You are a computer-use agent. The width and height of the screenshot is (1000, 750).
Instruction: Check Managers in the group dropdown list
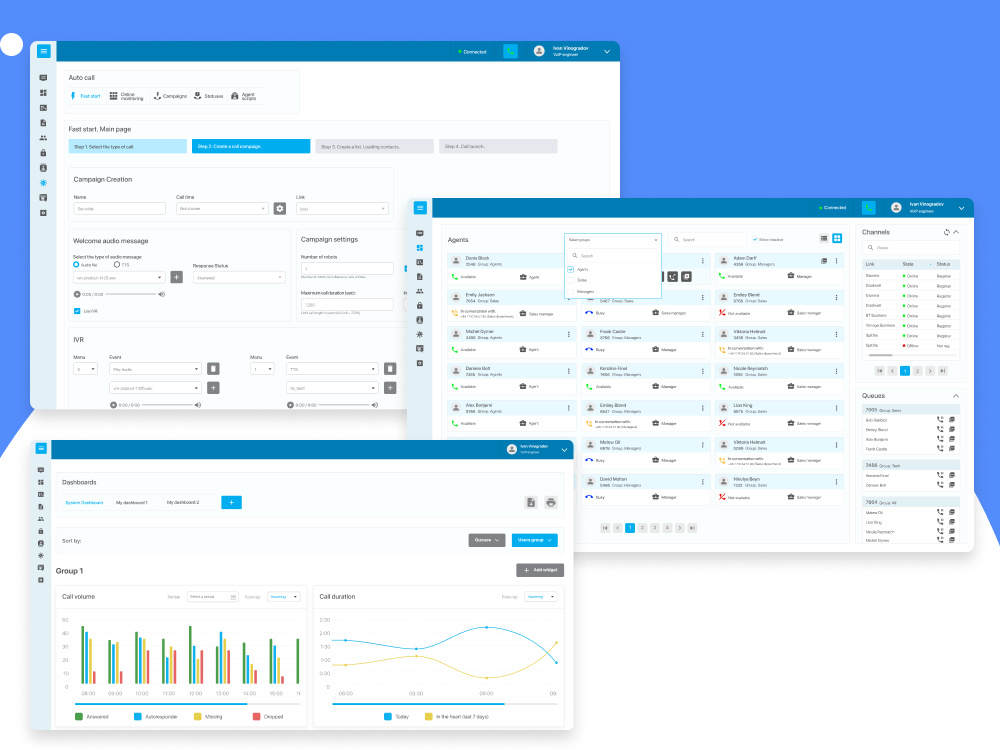(x=571, y=291)
